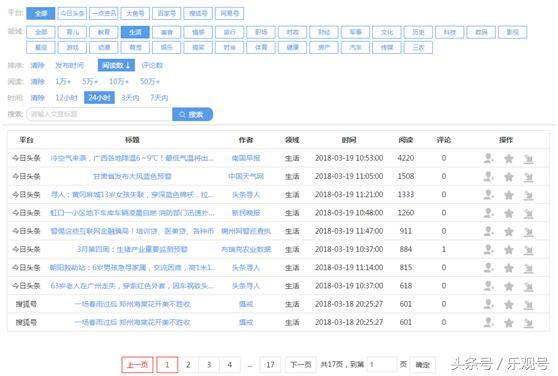Image resolution: width=558 pixels, height=376 pixels.
Task: Star the article with 1508 reads
Action: point(509,177)
